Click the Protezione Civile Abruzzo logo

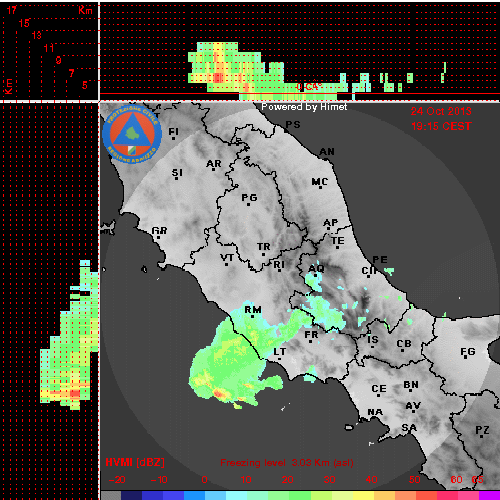click(x=132, y=134)
